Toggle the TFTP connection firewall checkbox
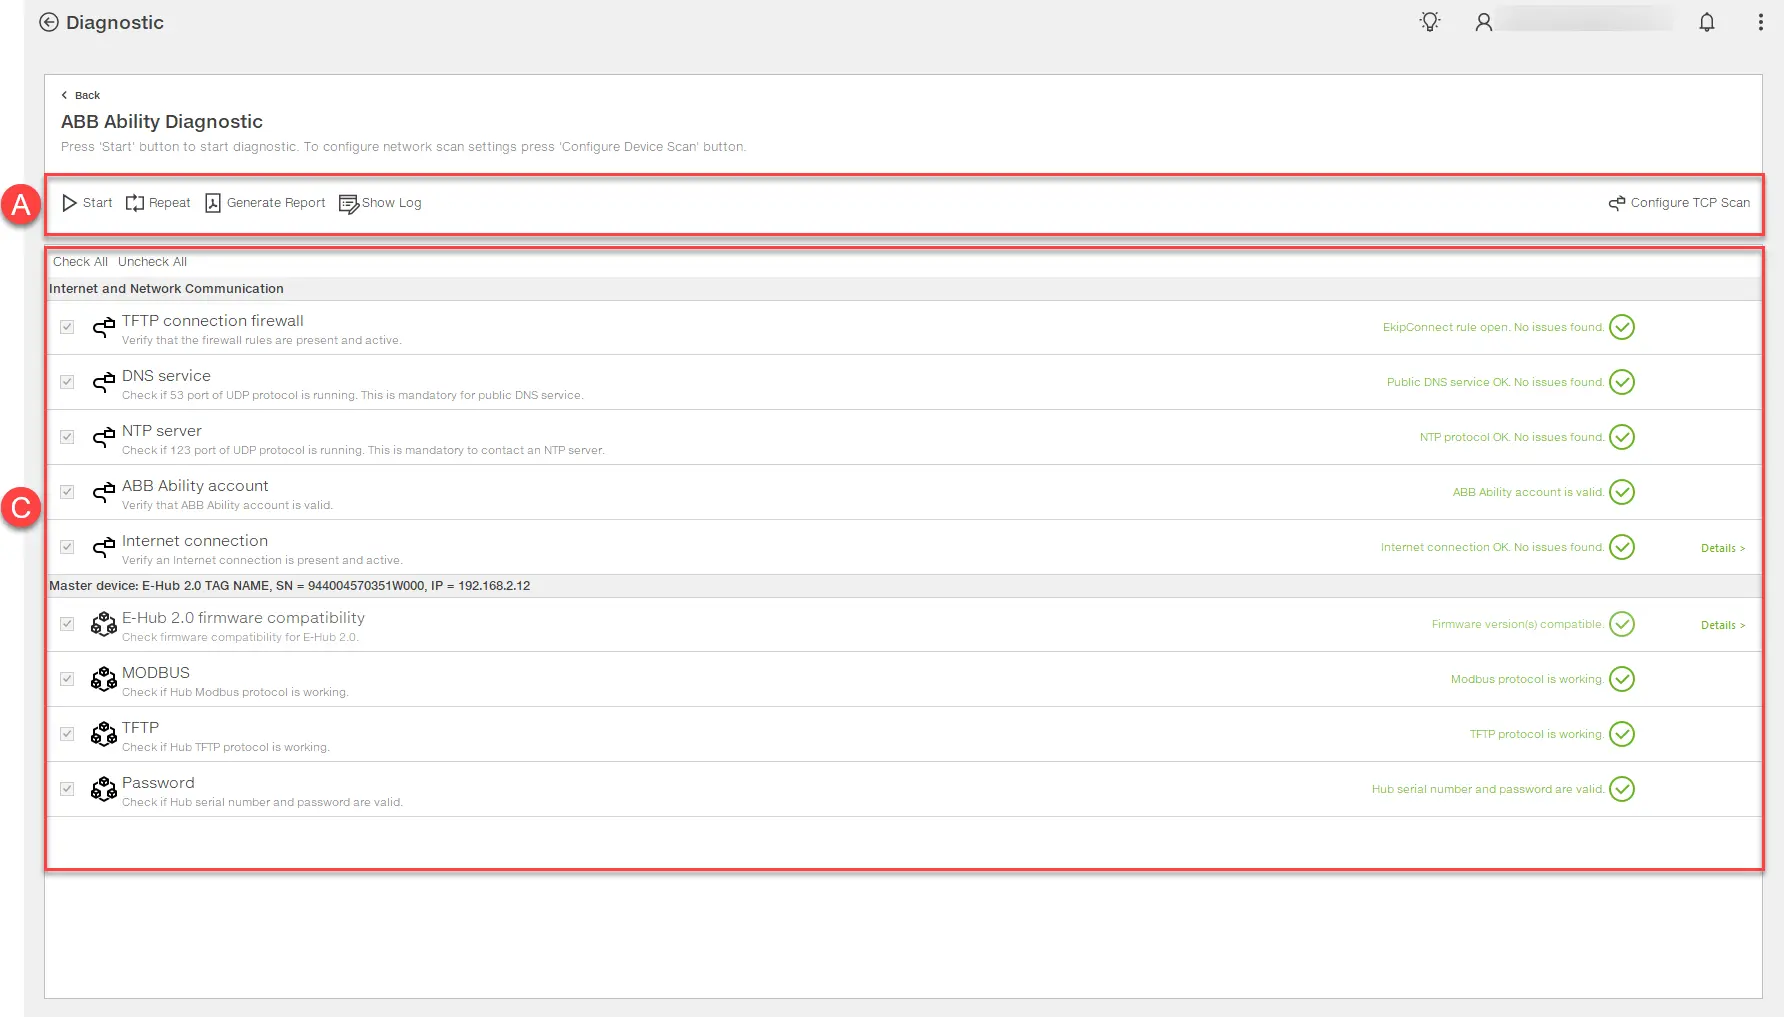Image resolution: width=1784 pixels, height=1017 pixels. click(67, 327)
